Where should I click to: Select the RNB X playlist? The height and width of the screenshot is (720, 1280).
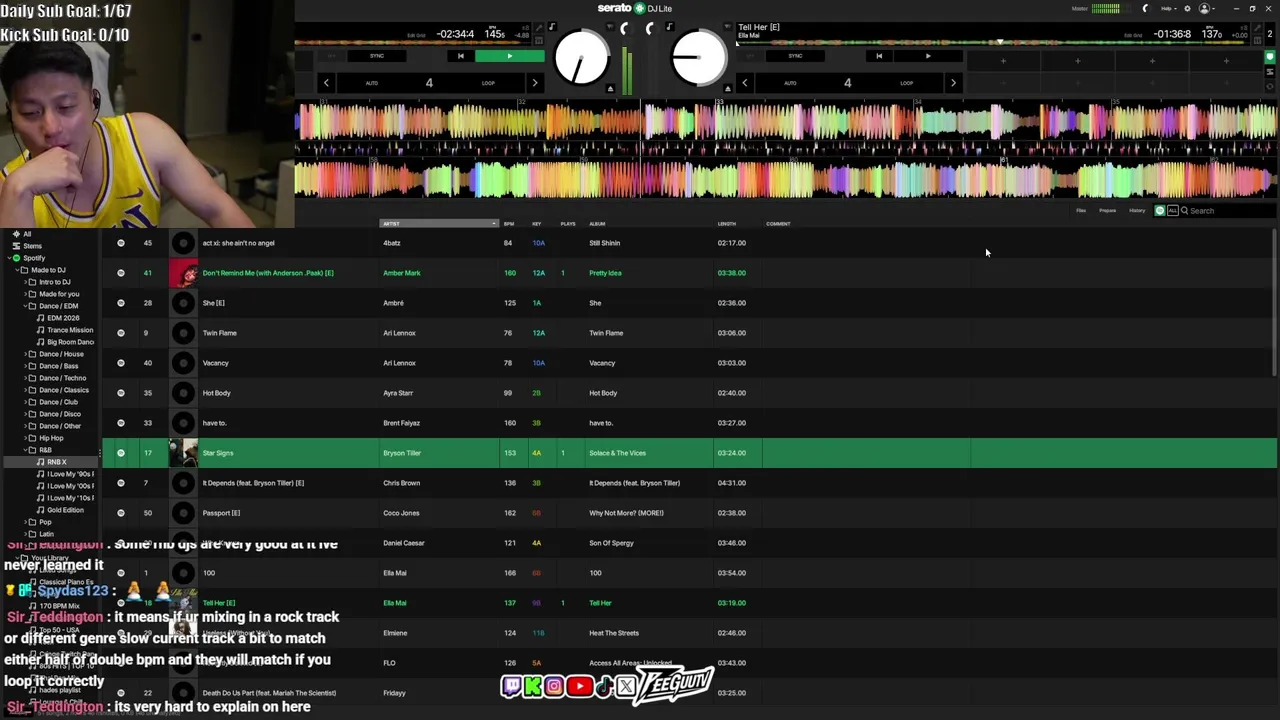click(x=57, y=462)
